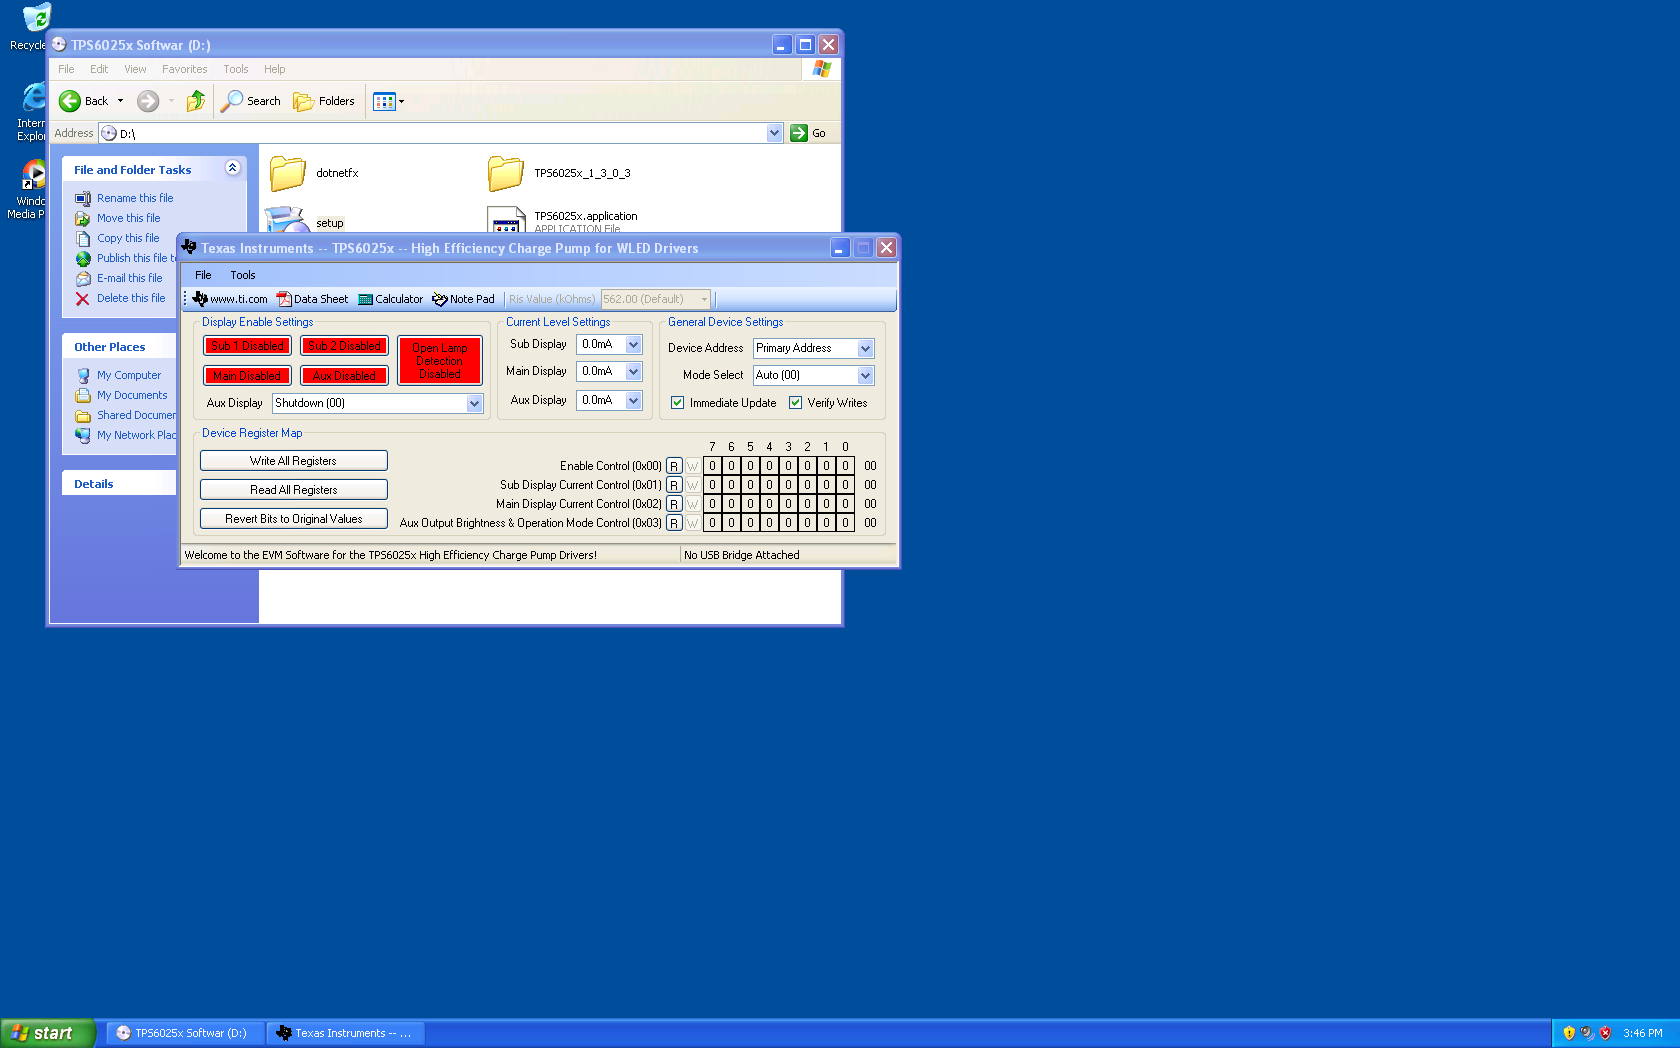Open Edit menu in Explorer window

coord(99,69)
